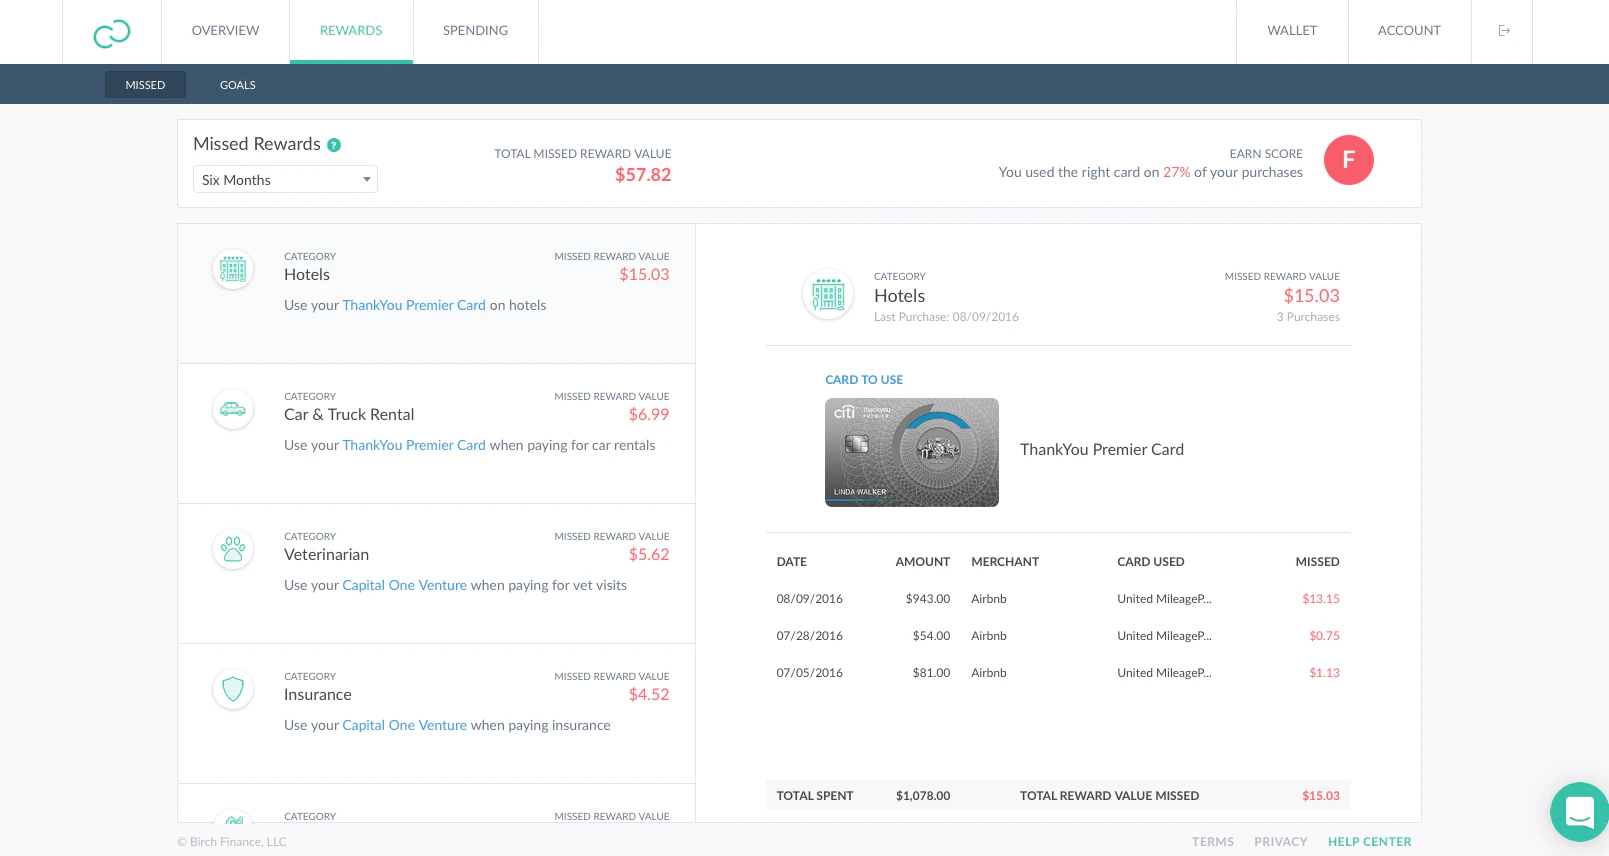
Task: Click the Total Reward Value Missed $15.03 amount
Action: 1320,796
